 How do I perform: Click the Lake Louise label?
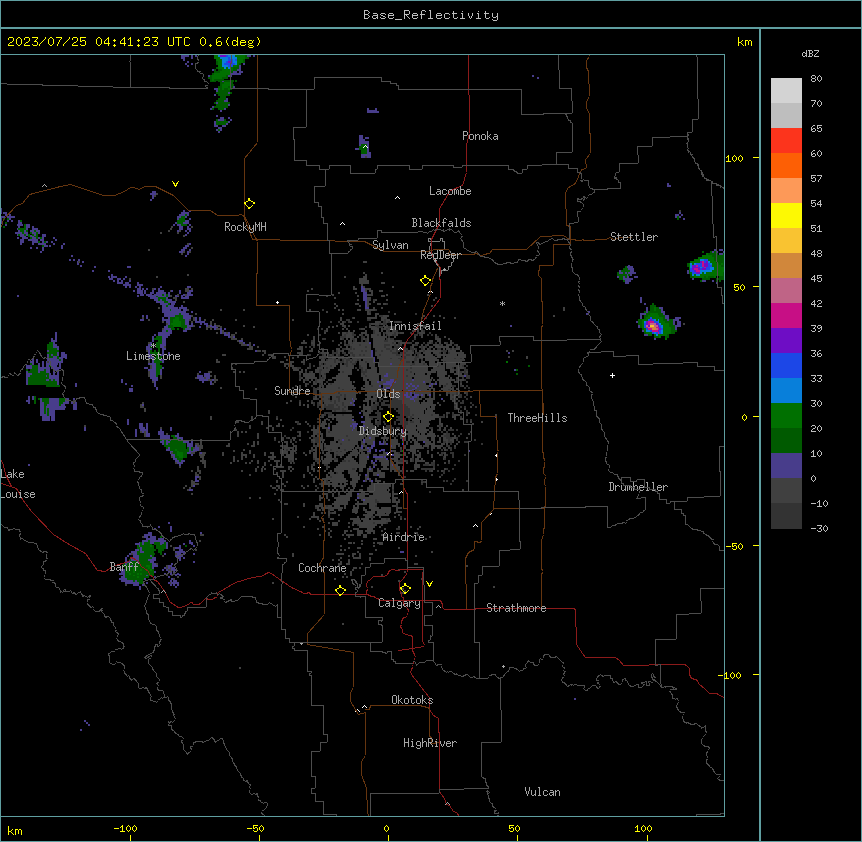[x=16, y=484]
